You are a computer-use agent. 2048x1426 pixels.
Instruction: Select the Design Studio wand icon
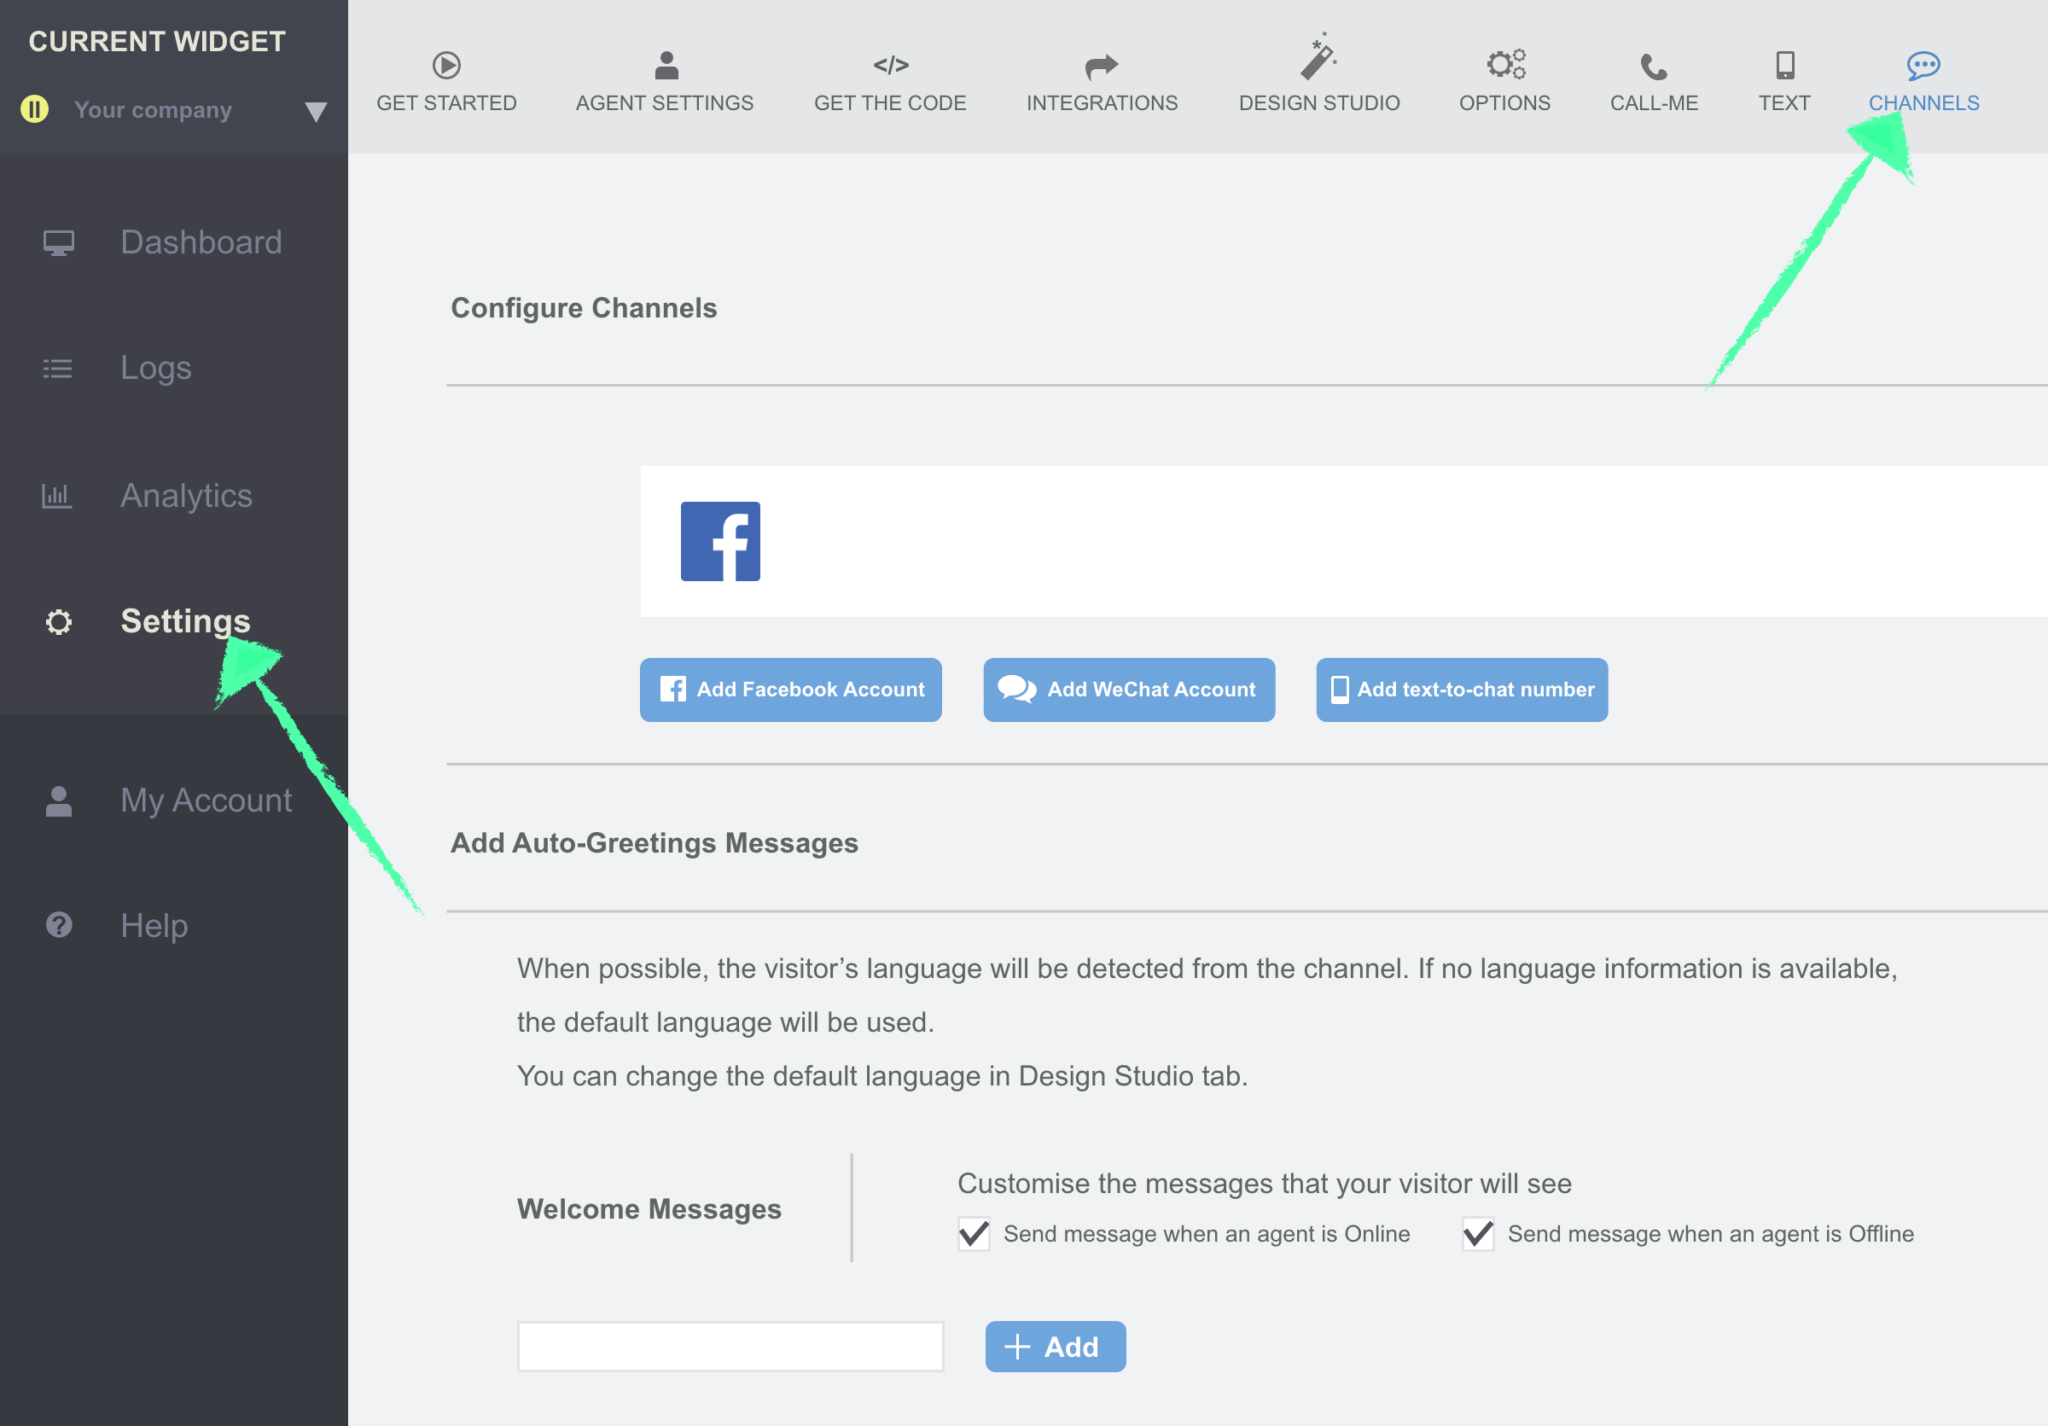1317,65
